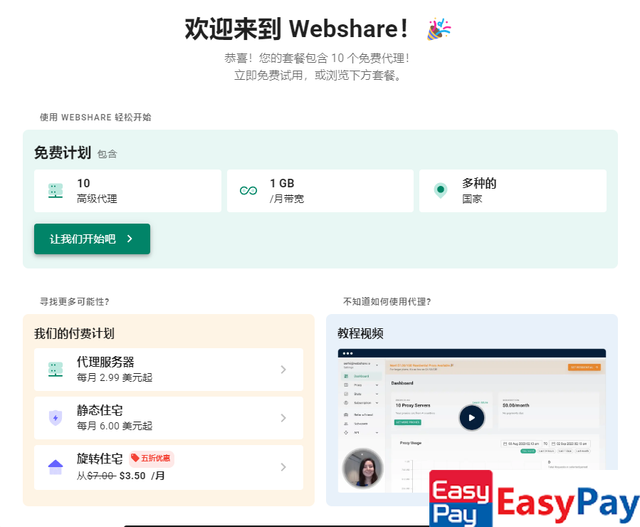Click the infinity icon beside 1 GB

tap(248, 191)
